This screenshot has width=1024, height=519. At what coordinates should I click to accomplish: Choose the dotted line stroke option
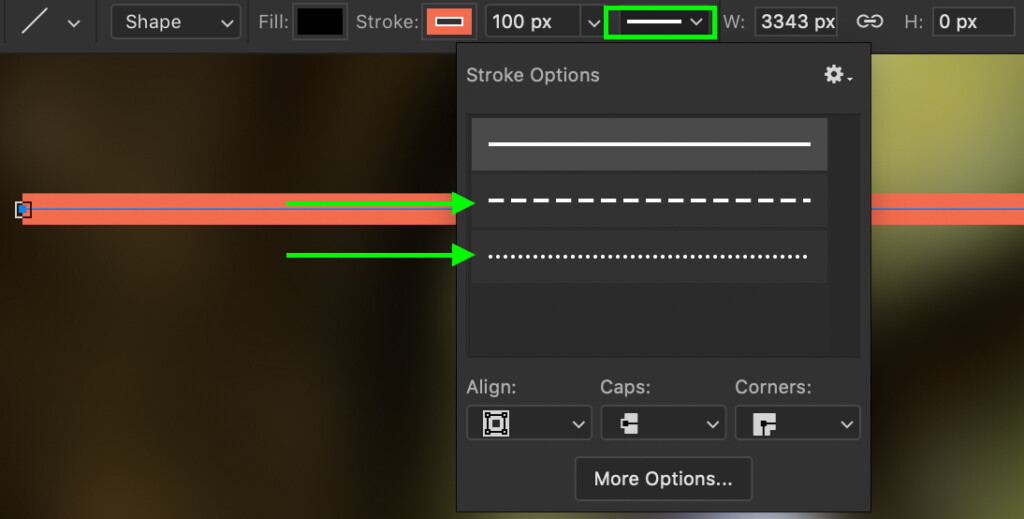tap(649, 256)
